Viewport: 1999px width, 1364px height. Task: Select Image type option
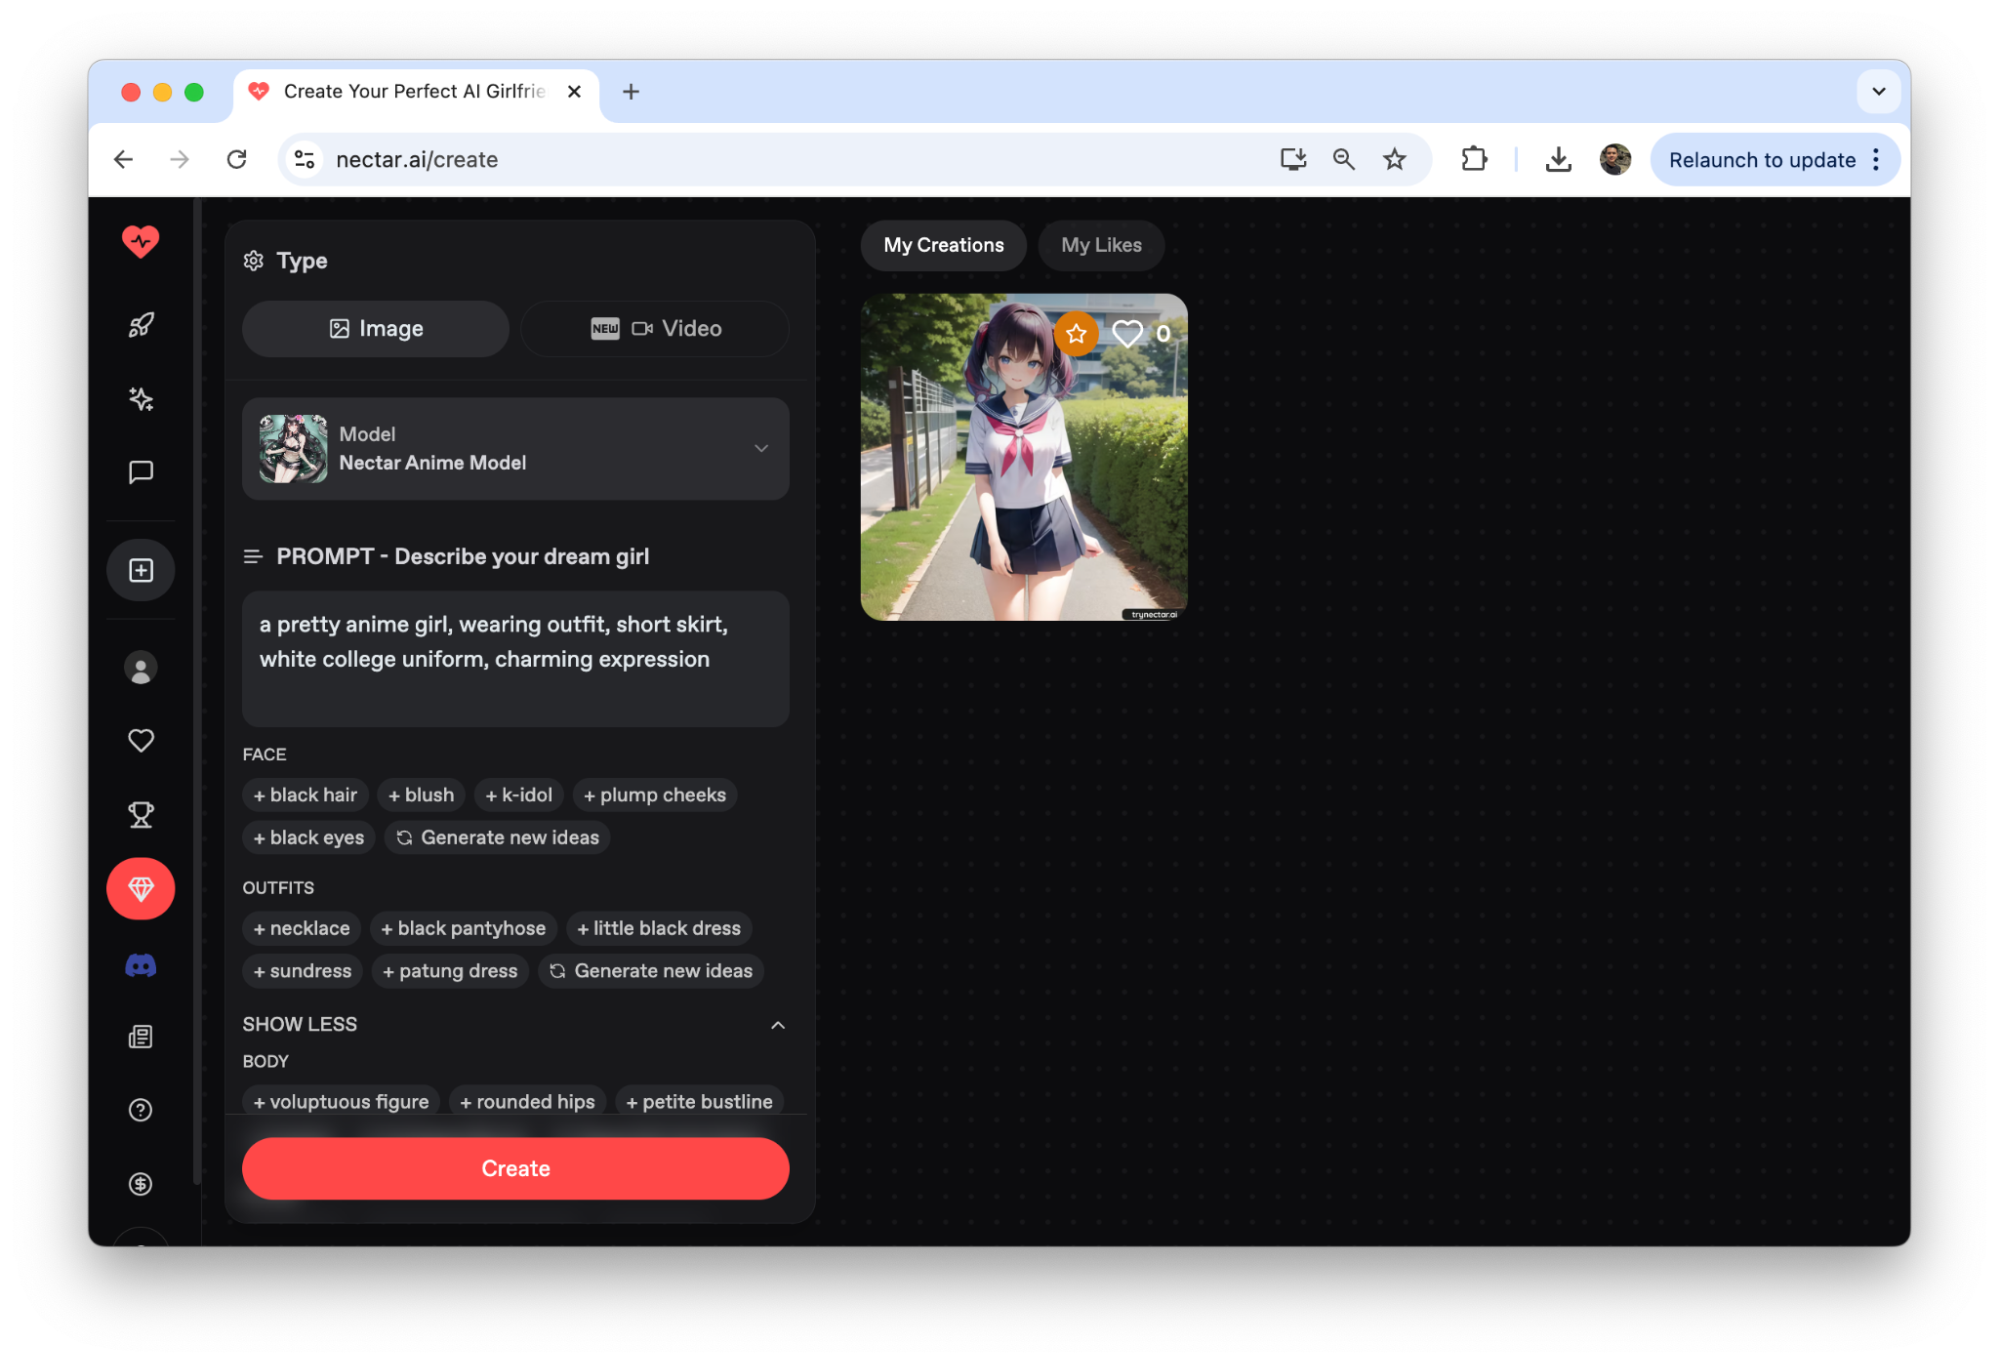(376, 328)
